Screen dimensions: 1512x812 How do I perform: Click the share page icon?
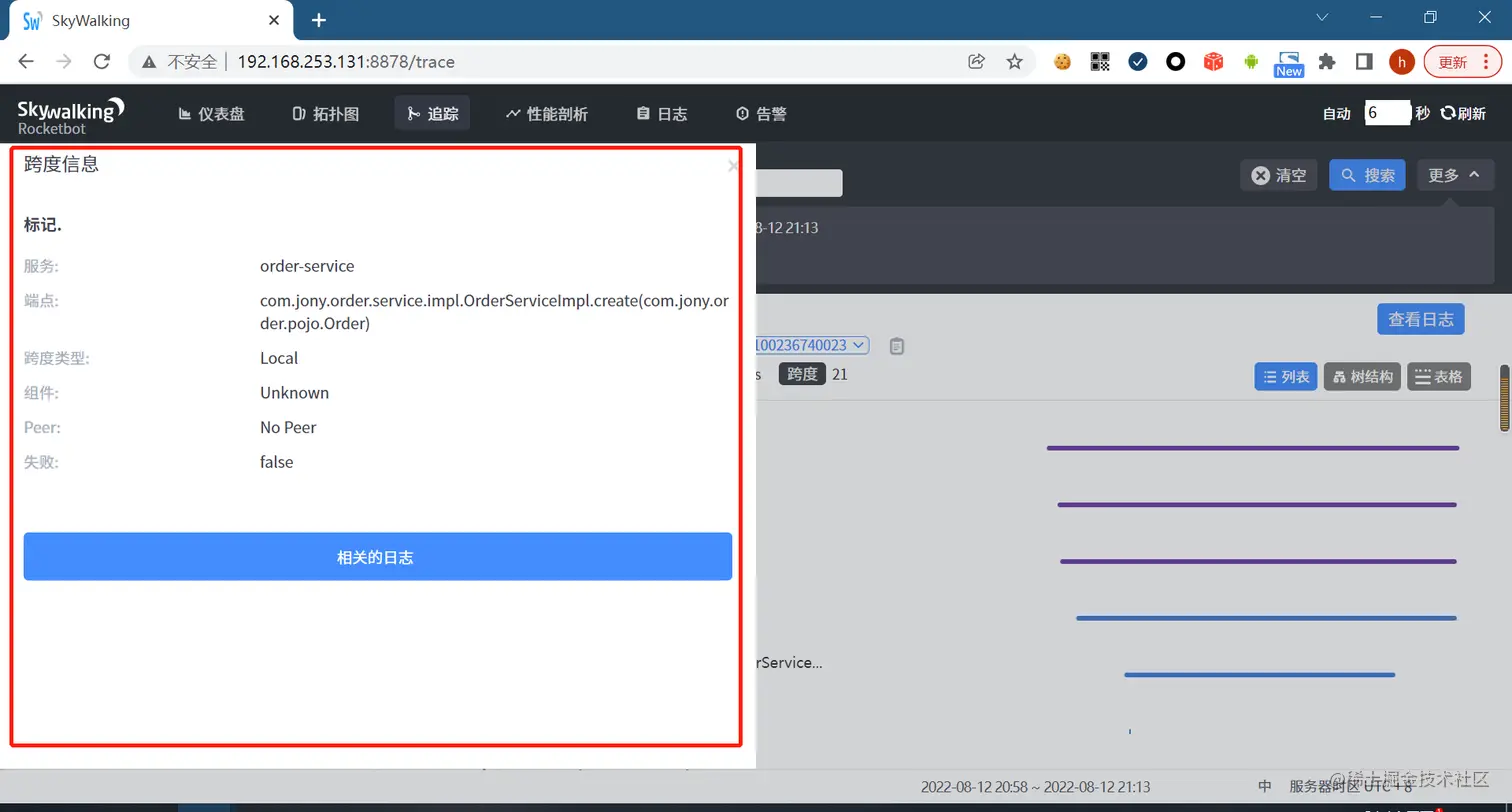977,61
